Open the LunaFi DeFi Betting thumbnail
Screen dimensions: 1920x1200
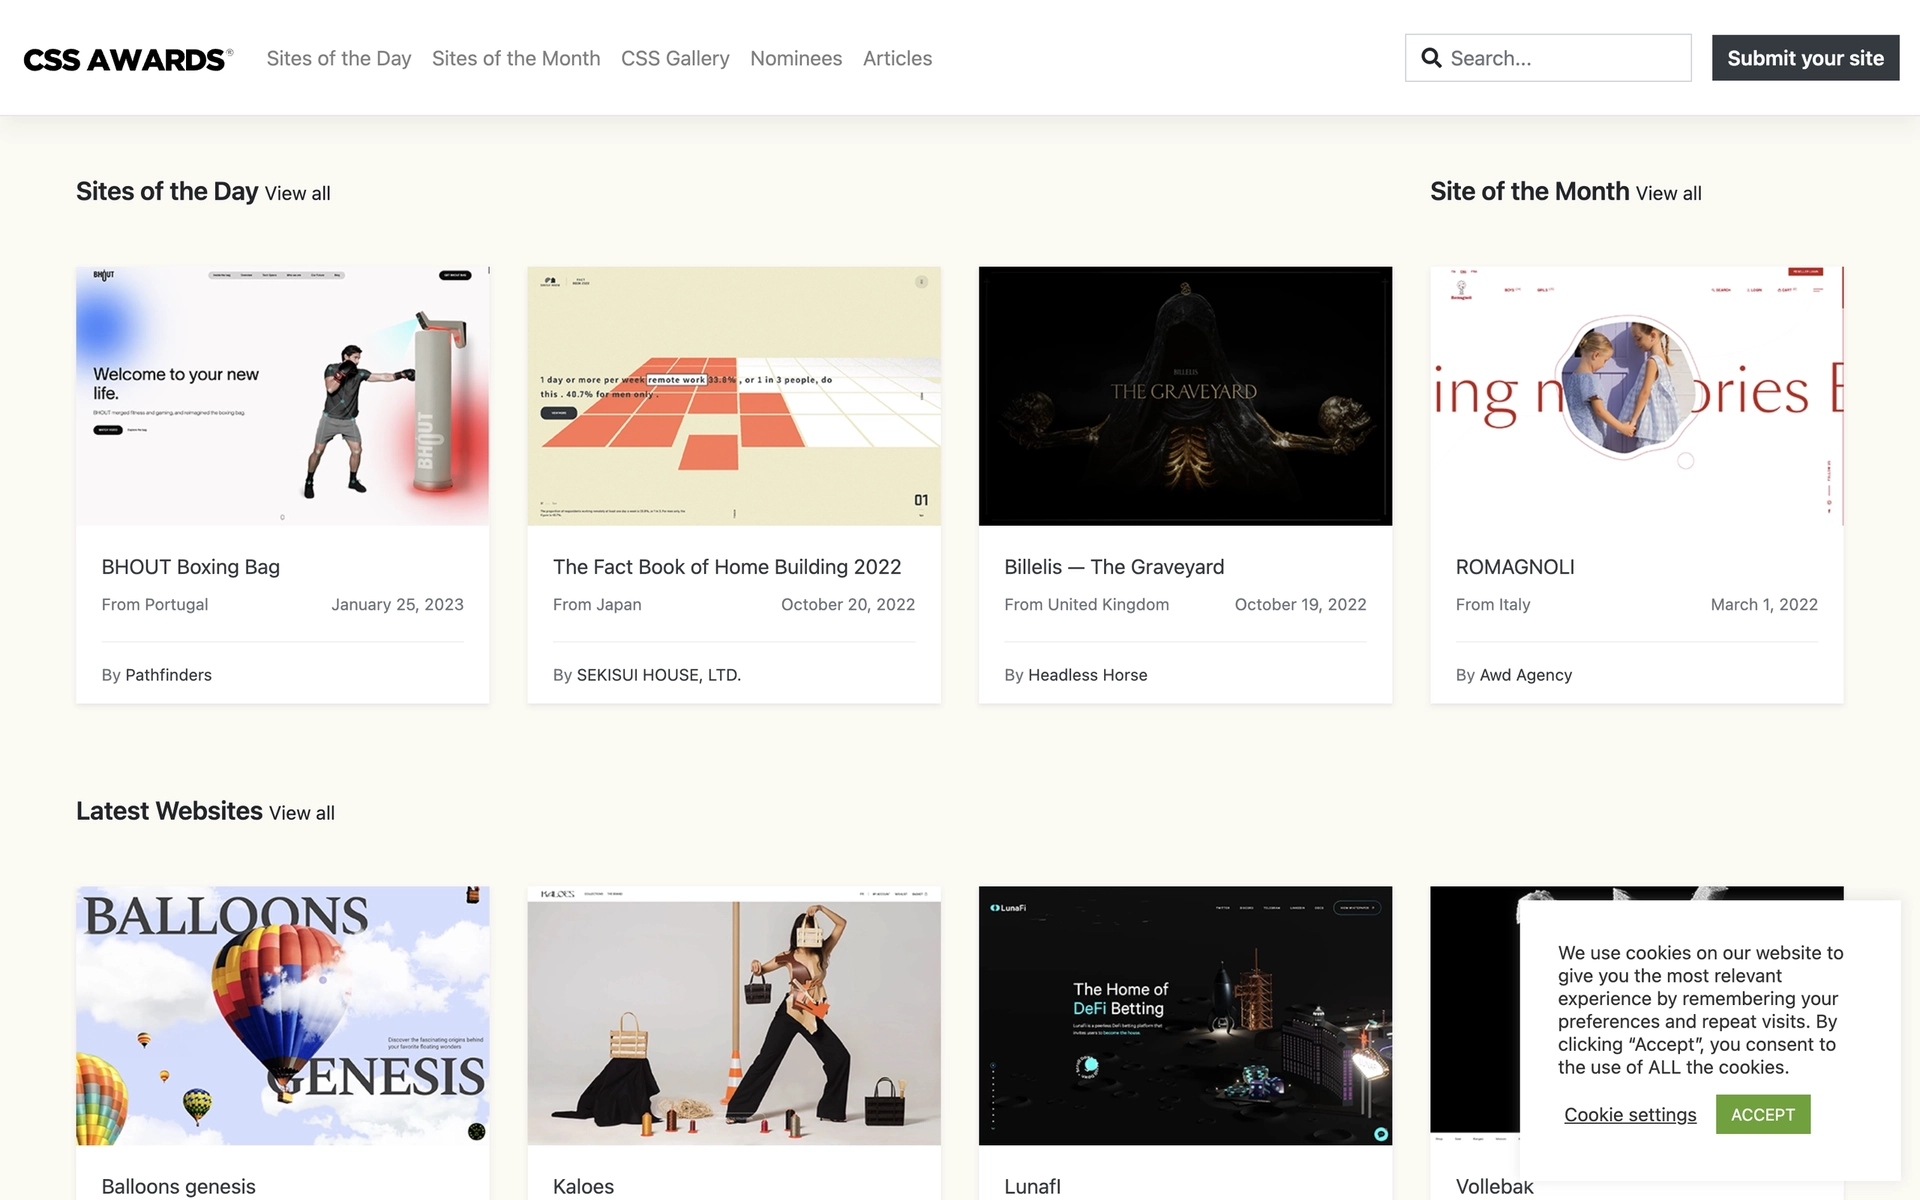(x=1185, y=1016)
